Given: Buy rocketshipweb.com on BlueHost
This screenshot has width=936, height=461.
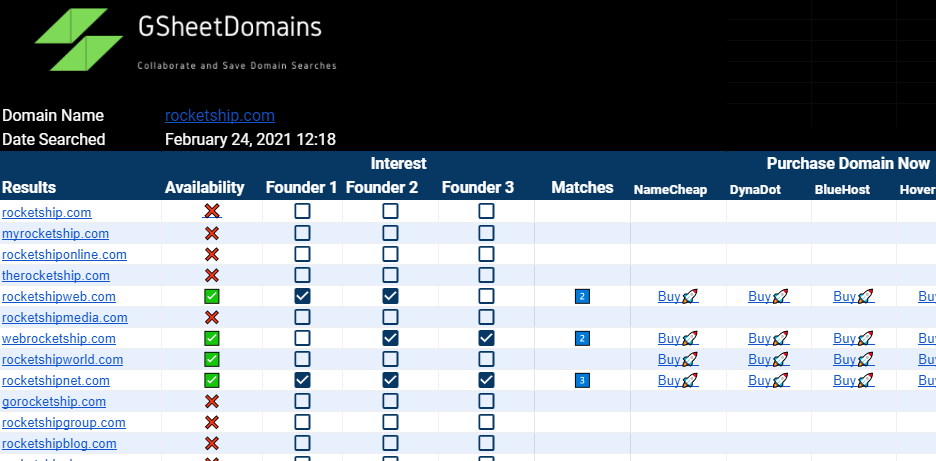Looking at the screenshot, I should point(854,296).
